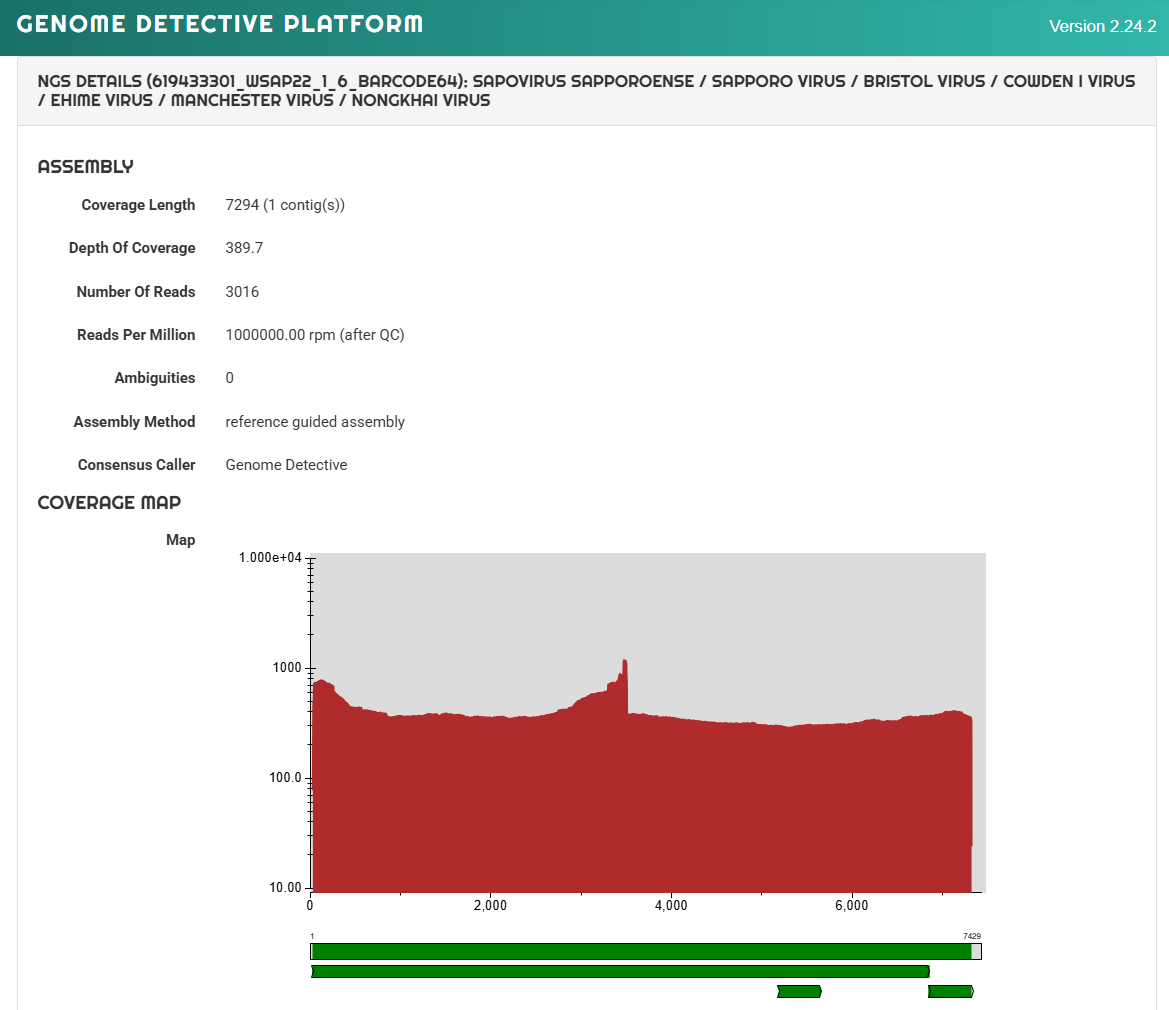The image size is (1169, 1010).
Task: Click the Reads Per Million value
Action: point(315,335)
